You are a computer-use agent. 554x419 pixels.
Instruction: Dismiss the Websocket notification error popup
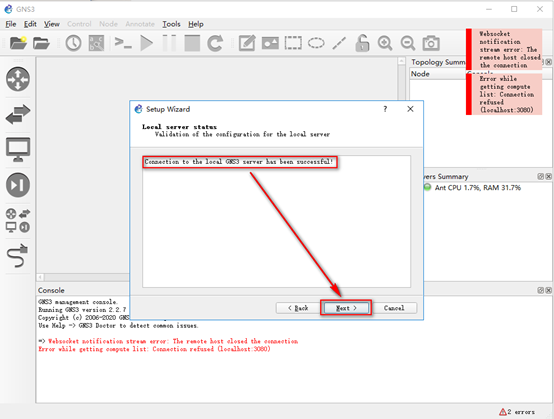[x=504, y=49]
